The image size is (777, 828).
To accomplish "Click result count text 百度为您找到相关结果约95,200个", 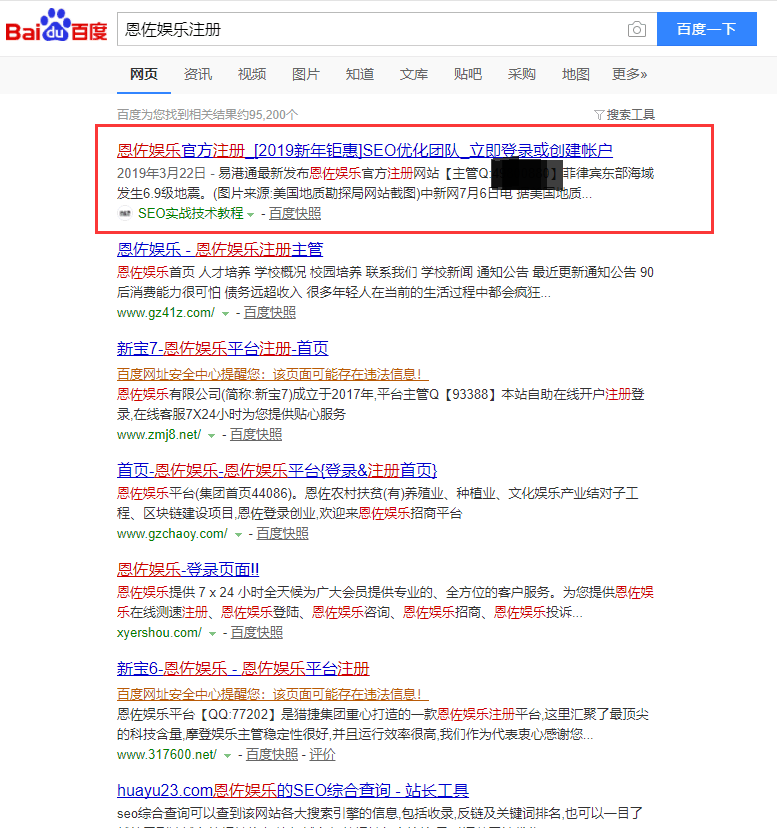I will coord(208,115).
